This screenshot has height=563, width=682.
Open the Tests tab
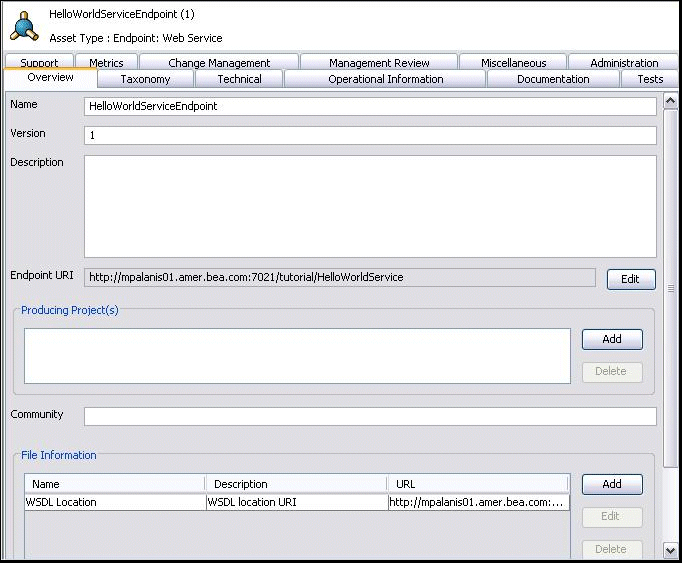click(650, 79)
